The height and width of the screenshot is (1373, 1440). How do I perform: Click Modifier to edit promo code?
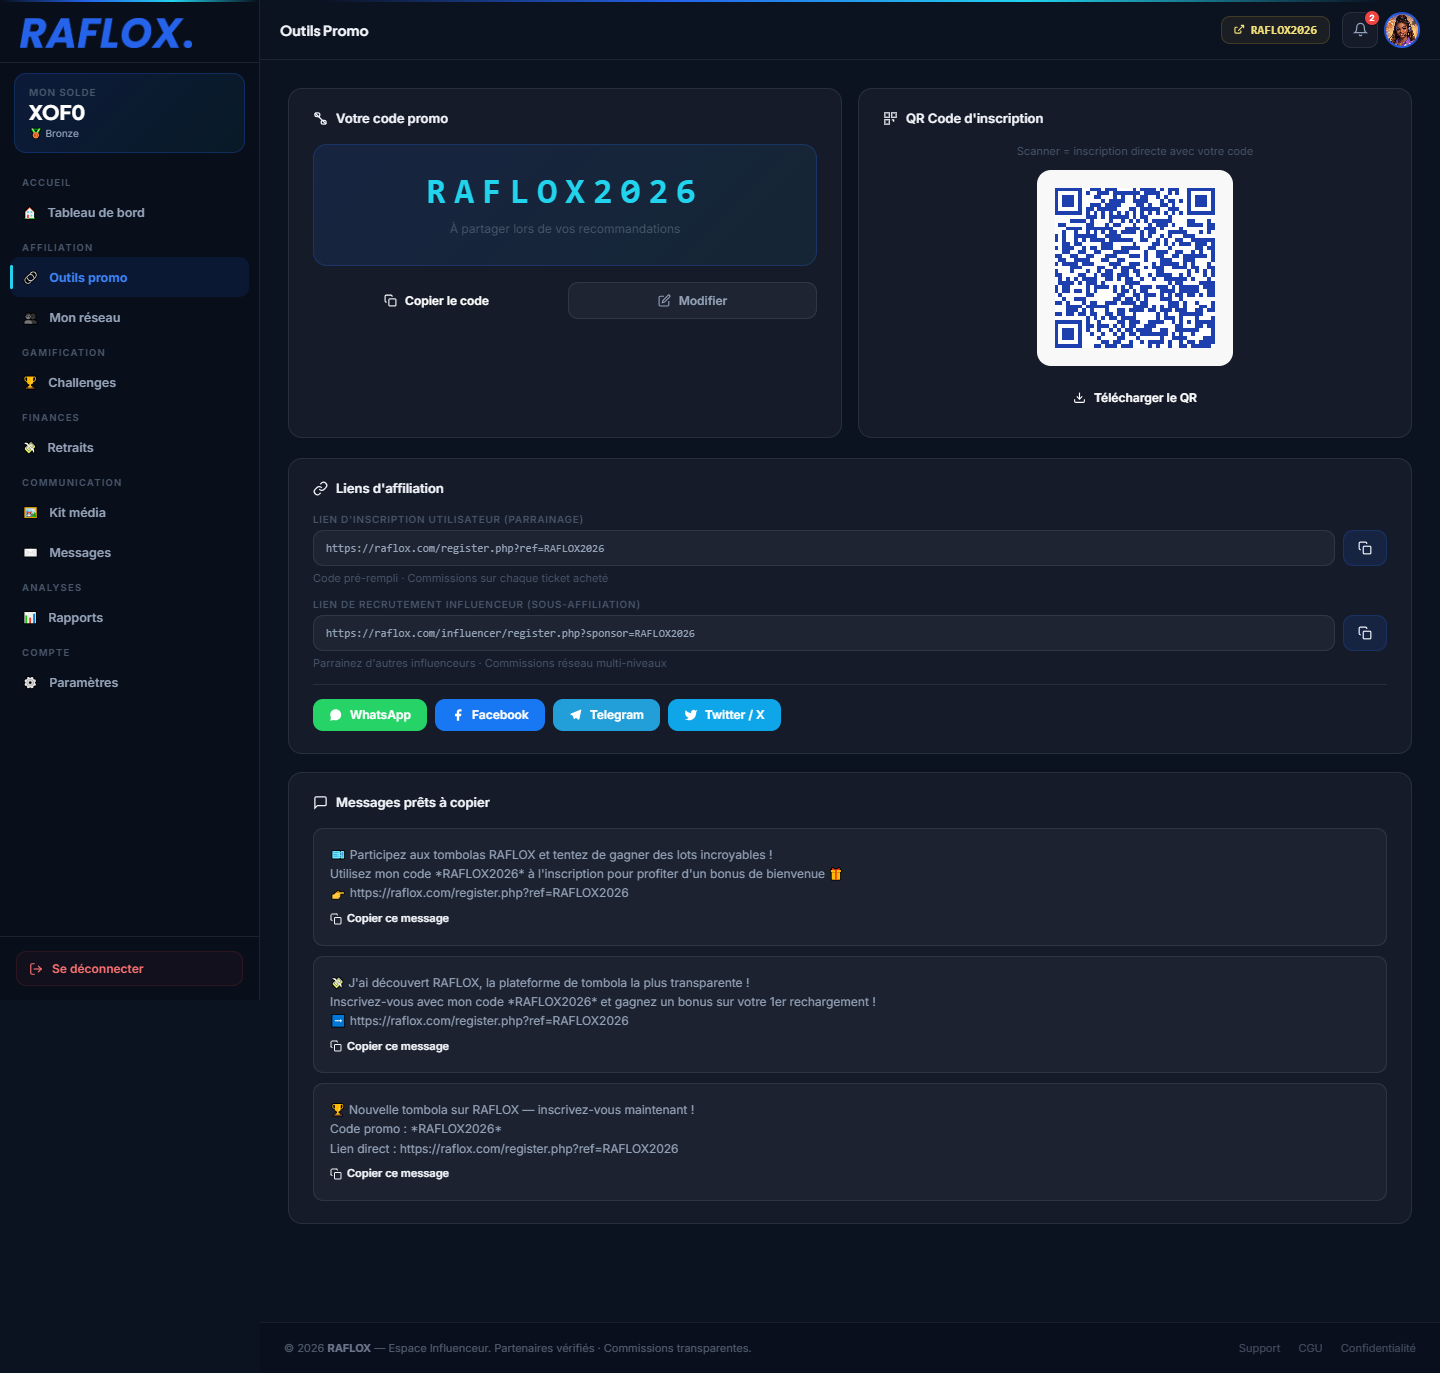[692, 301]
